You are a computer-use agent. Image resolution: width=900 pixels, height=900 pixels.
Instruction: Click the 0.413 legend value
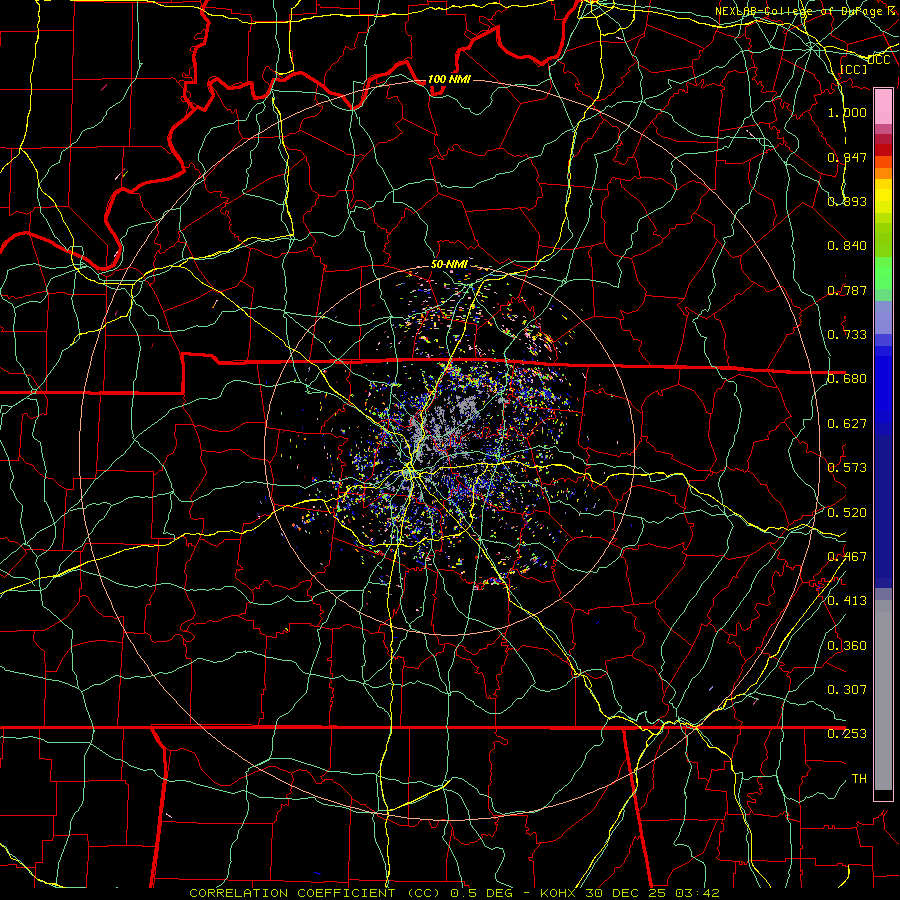[x=847, y=601]
